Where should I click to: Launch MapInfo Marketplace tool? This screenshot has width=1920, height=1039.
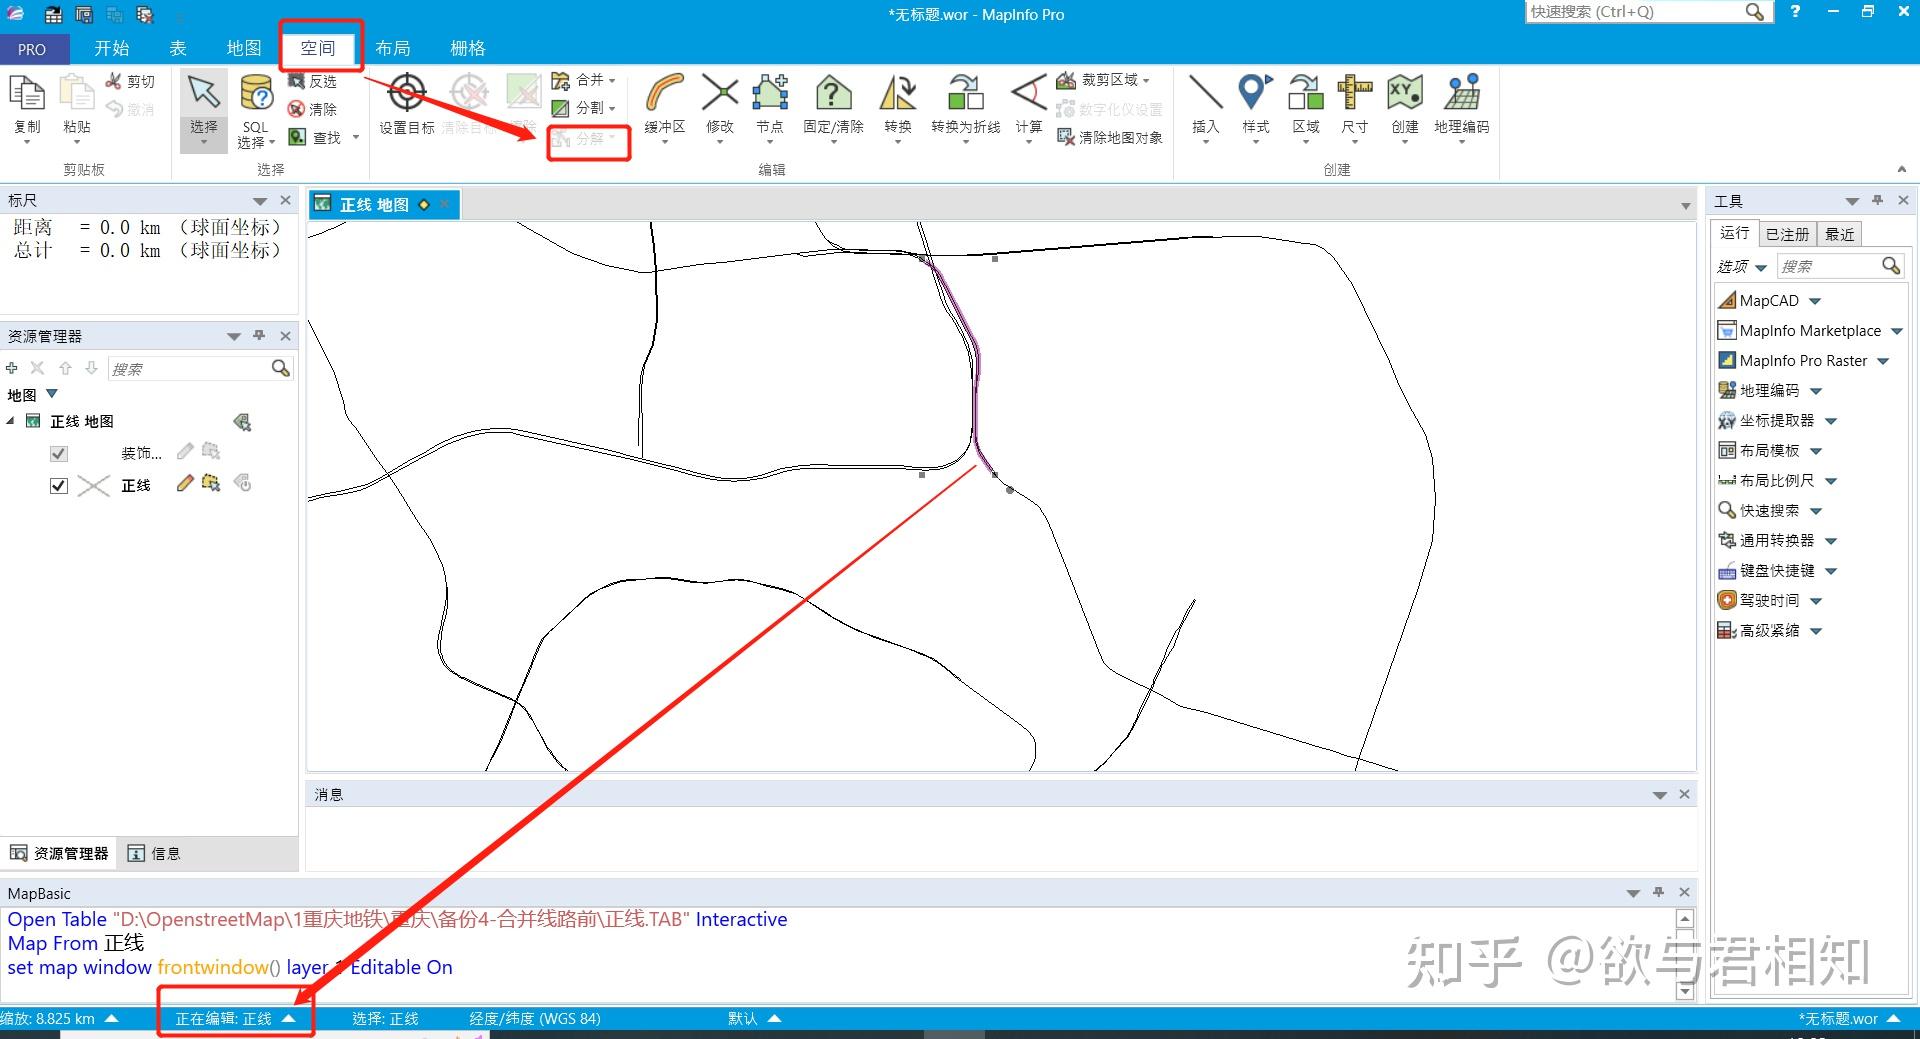pyautogui.click(x=1798, y=331)
